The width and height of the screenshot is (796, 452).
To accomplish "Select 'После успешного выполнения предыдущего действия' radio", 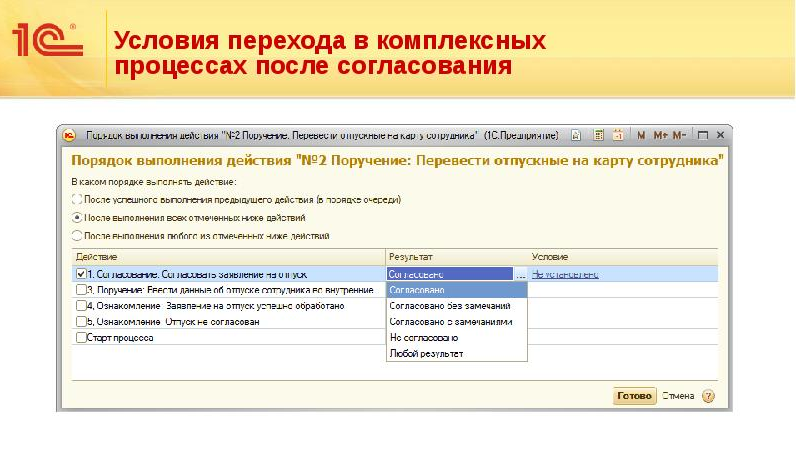I will click(x=76, y=200).
